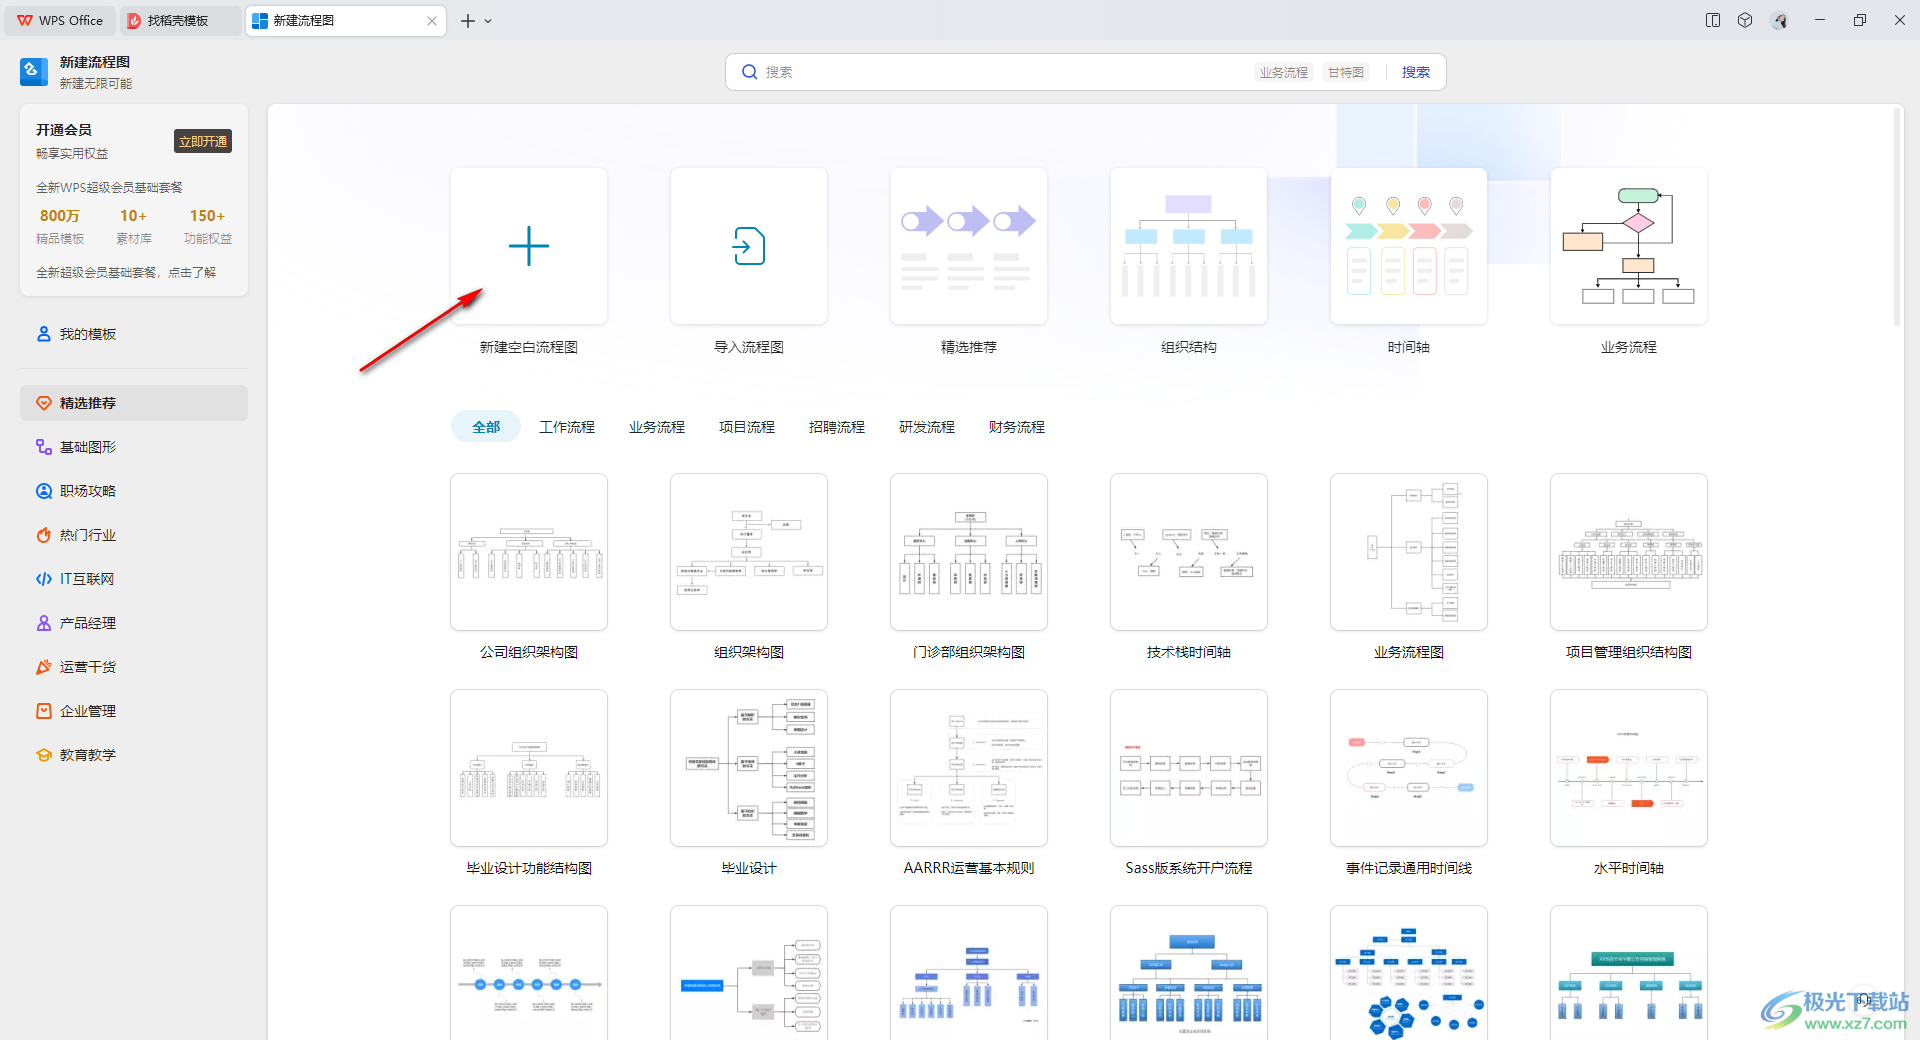Select the 业务流程 search suggestion tag
1920x1040 pixels.
coord(1284,72)
